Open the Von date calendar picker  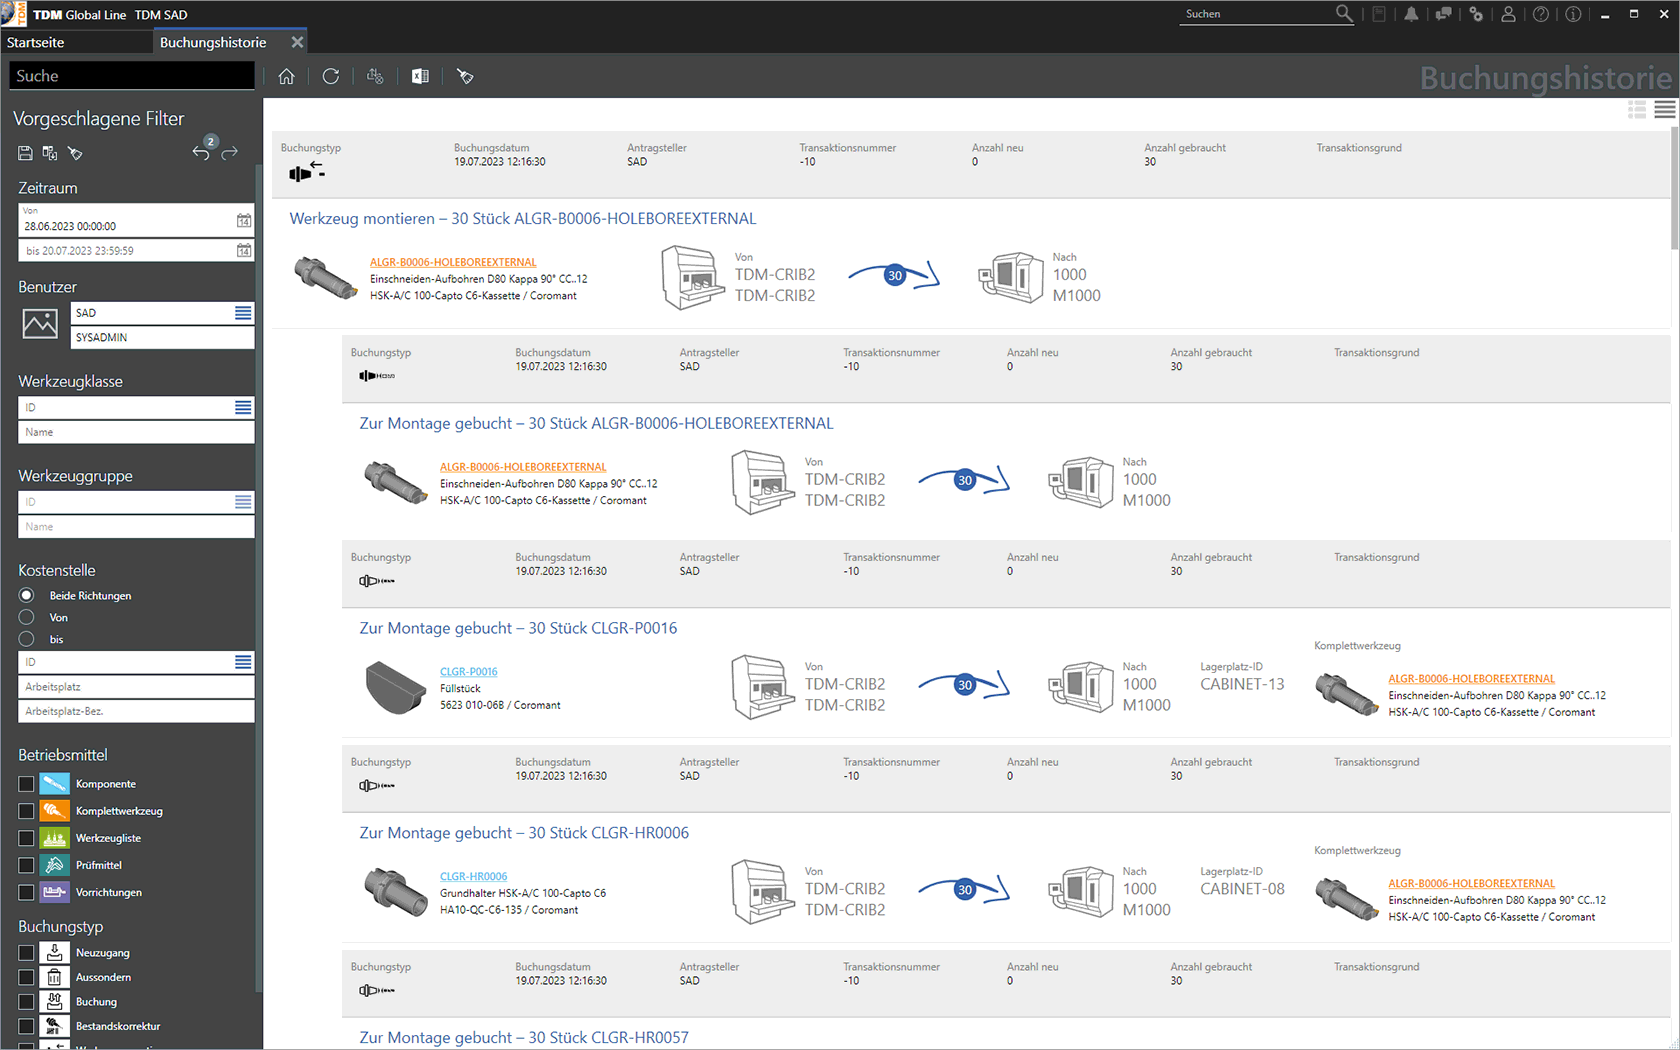coord(244,220)
